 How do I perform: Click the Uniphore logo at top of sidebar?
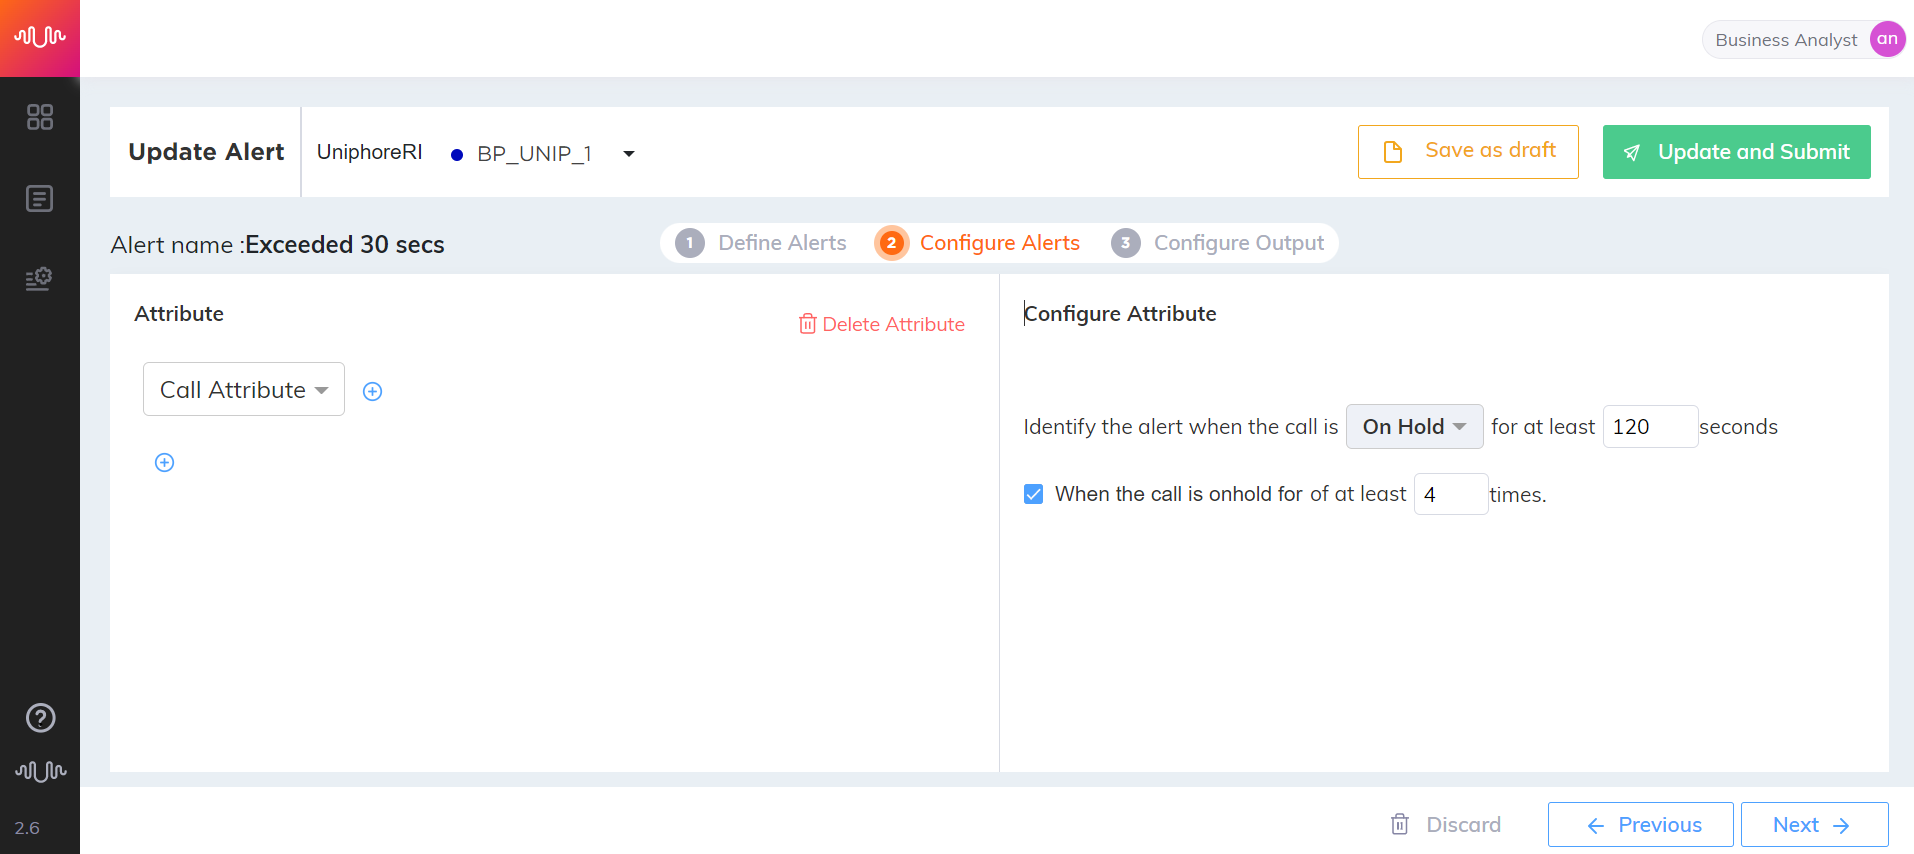tap(40, 38)
